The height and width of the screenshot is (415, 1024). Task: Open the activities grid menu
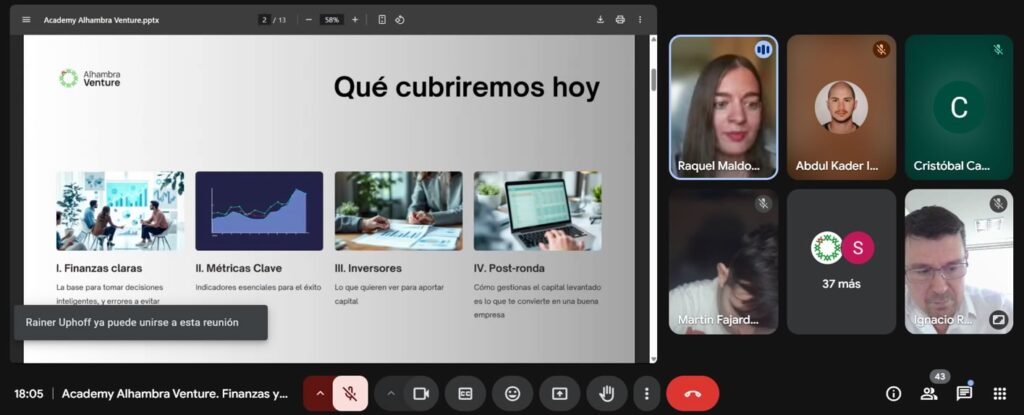(x=1000, y=394)
